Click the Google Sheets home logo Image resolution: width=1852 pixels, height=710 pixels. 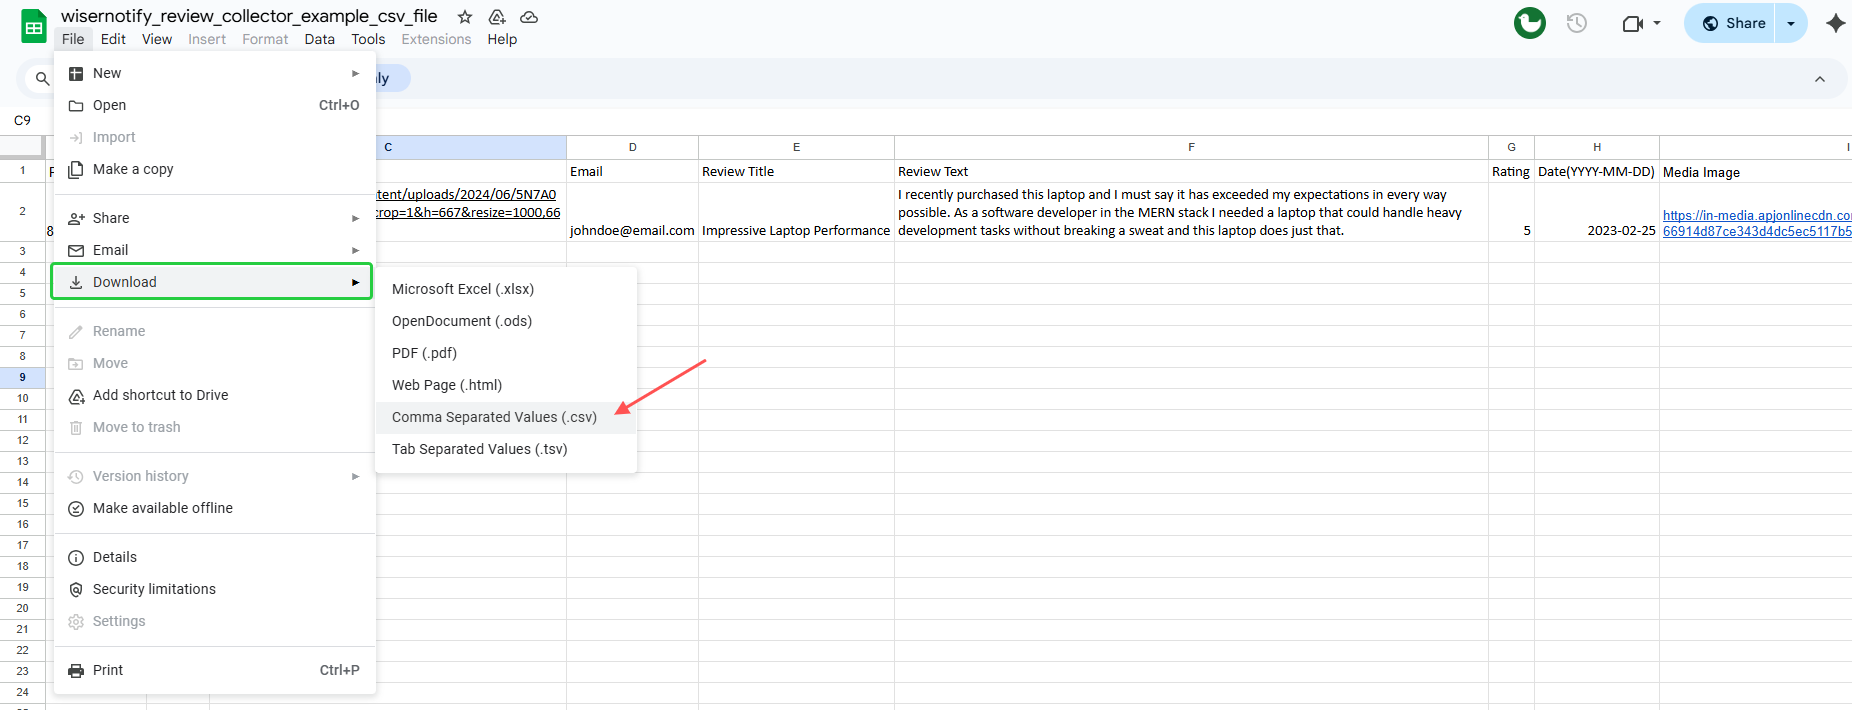pos(34,27)
